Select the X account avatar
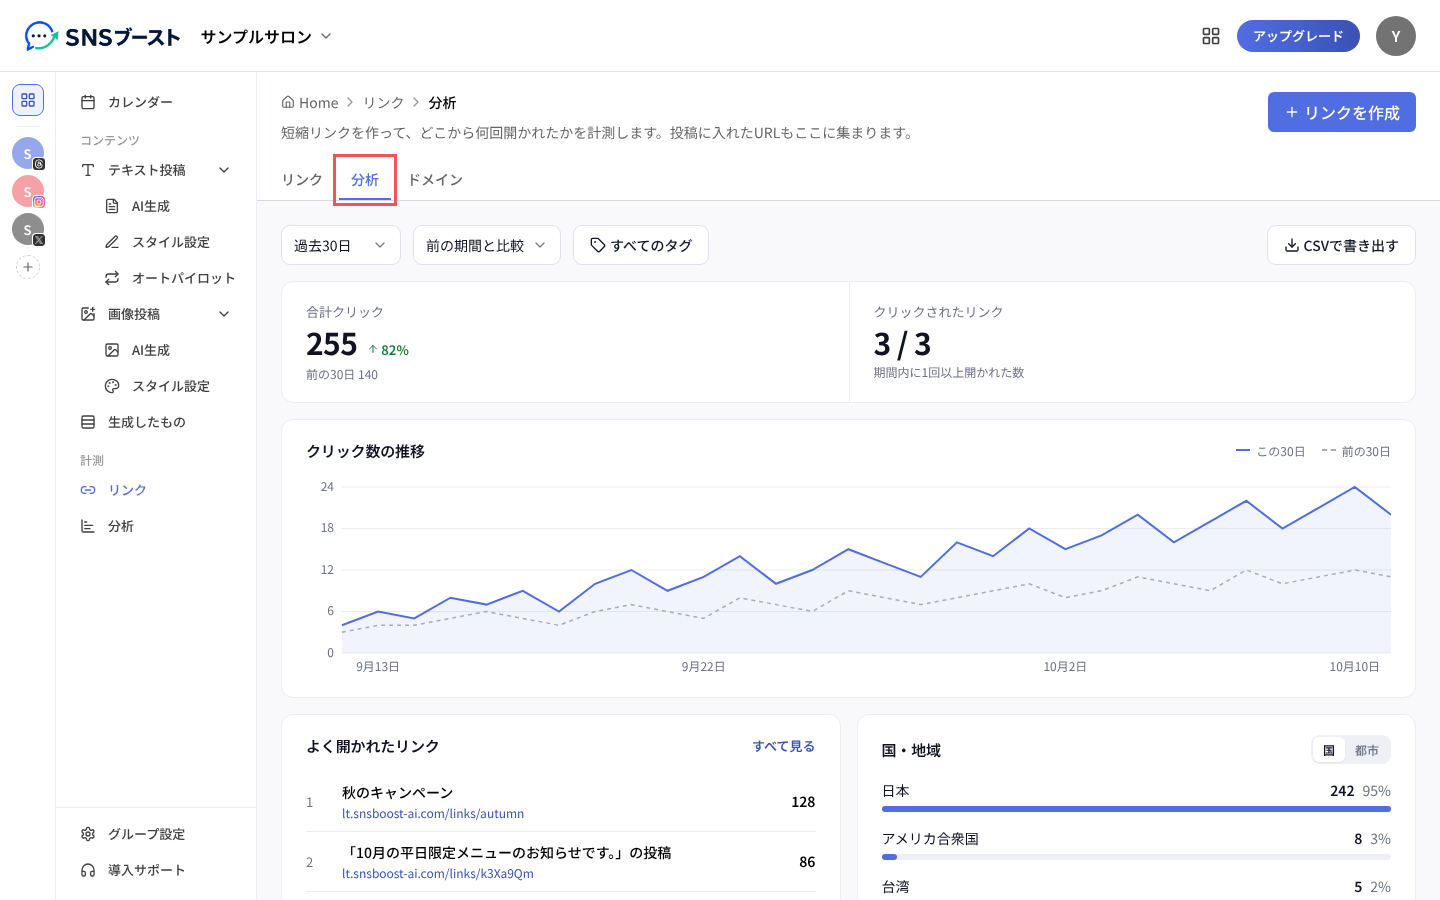1440x900 pixels. [28, 229]
